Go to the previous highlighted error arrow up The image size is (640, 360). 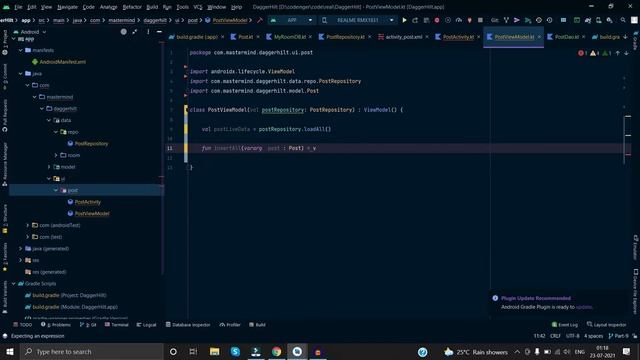coord(618,53)
